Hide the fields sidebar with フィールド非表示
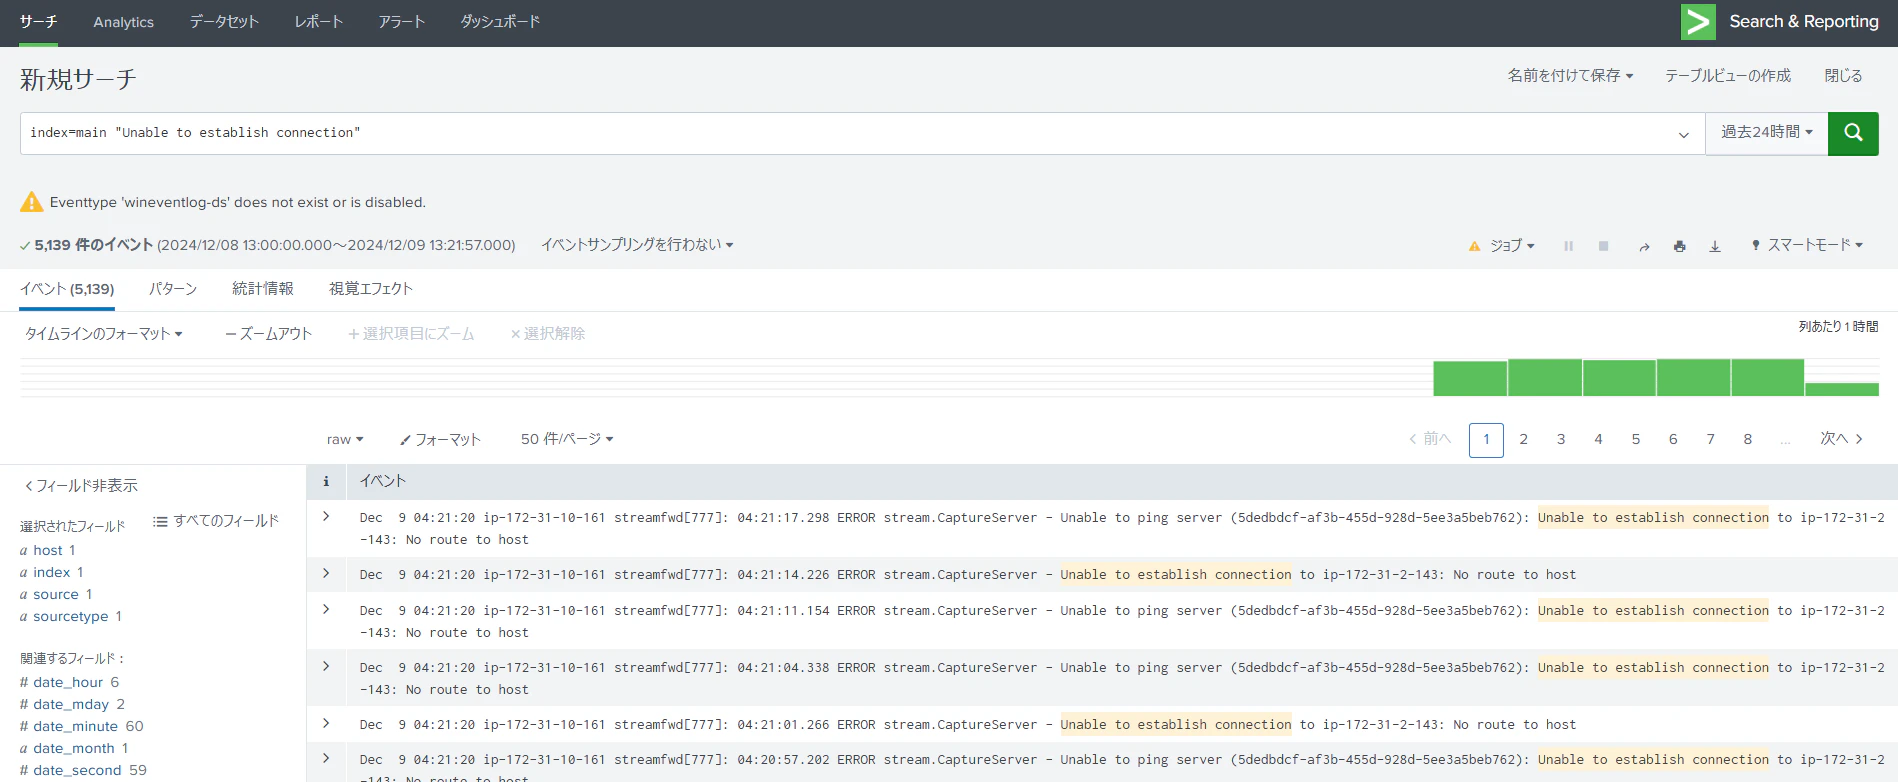Viewport: 1898px width, 782px height. [81, 486]
